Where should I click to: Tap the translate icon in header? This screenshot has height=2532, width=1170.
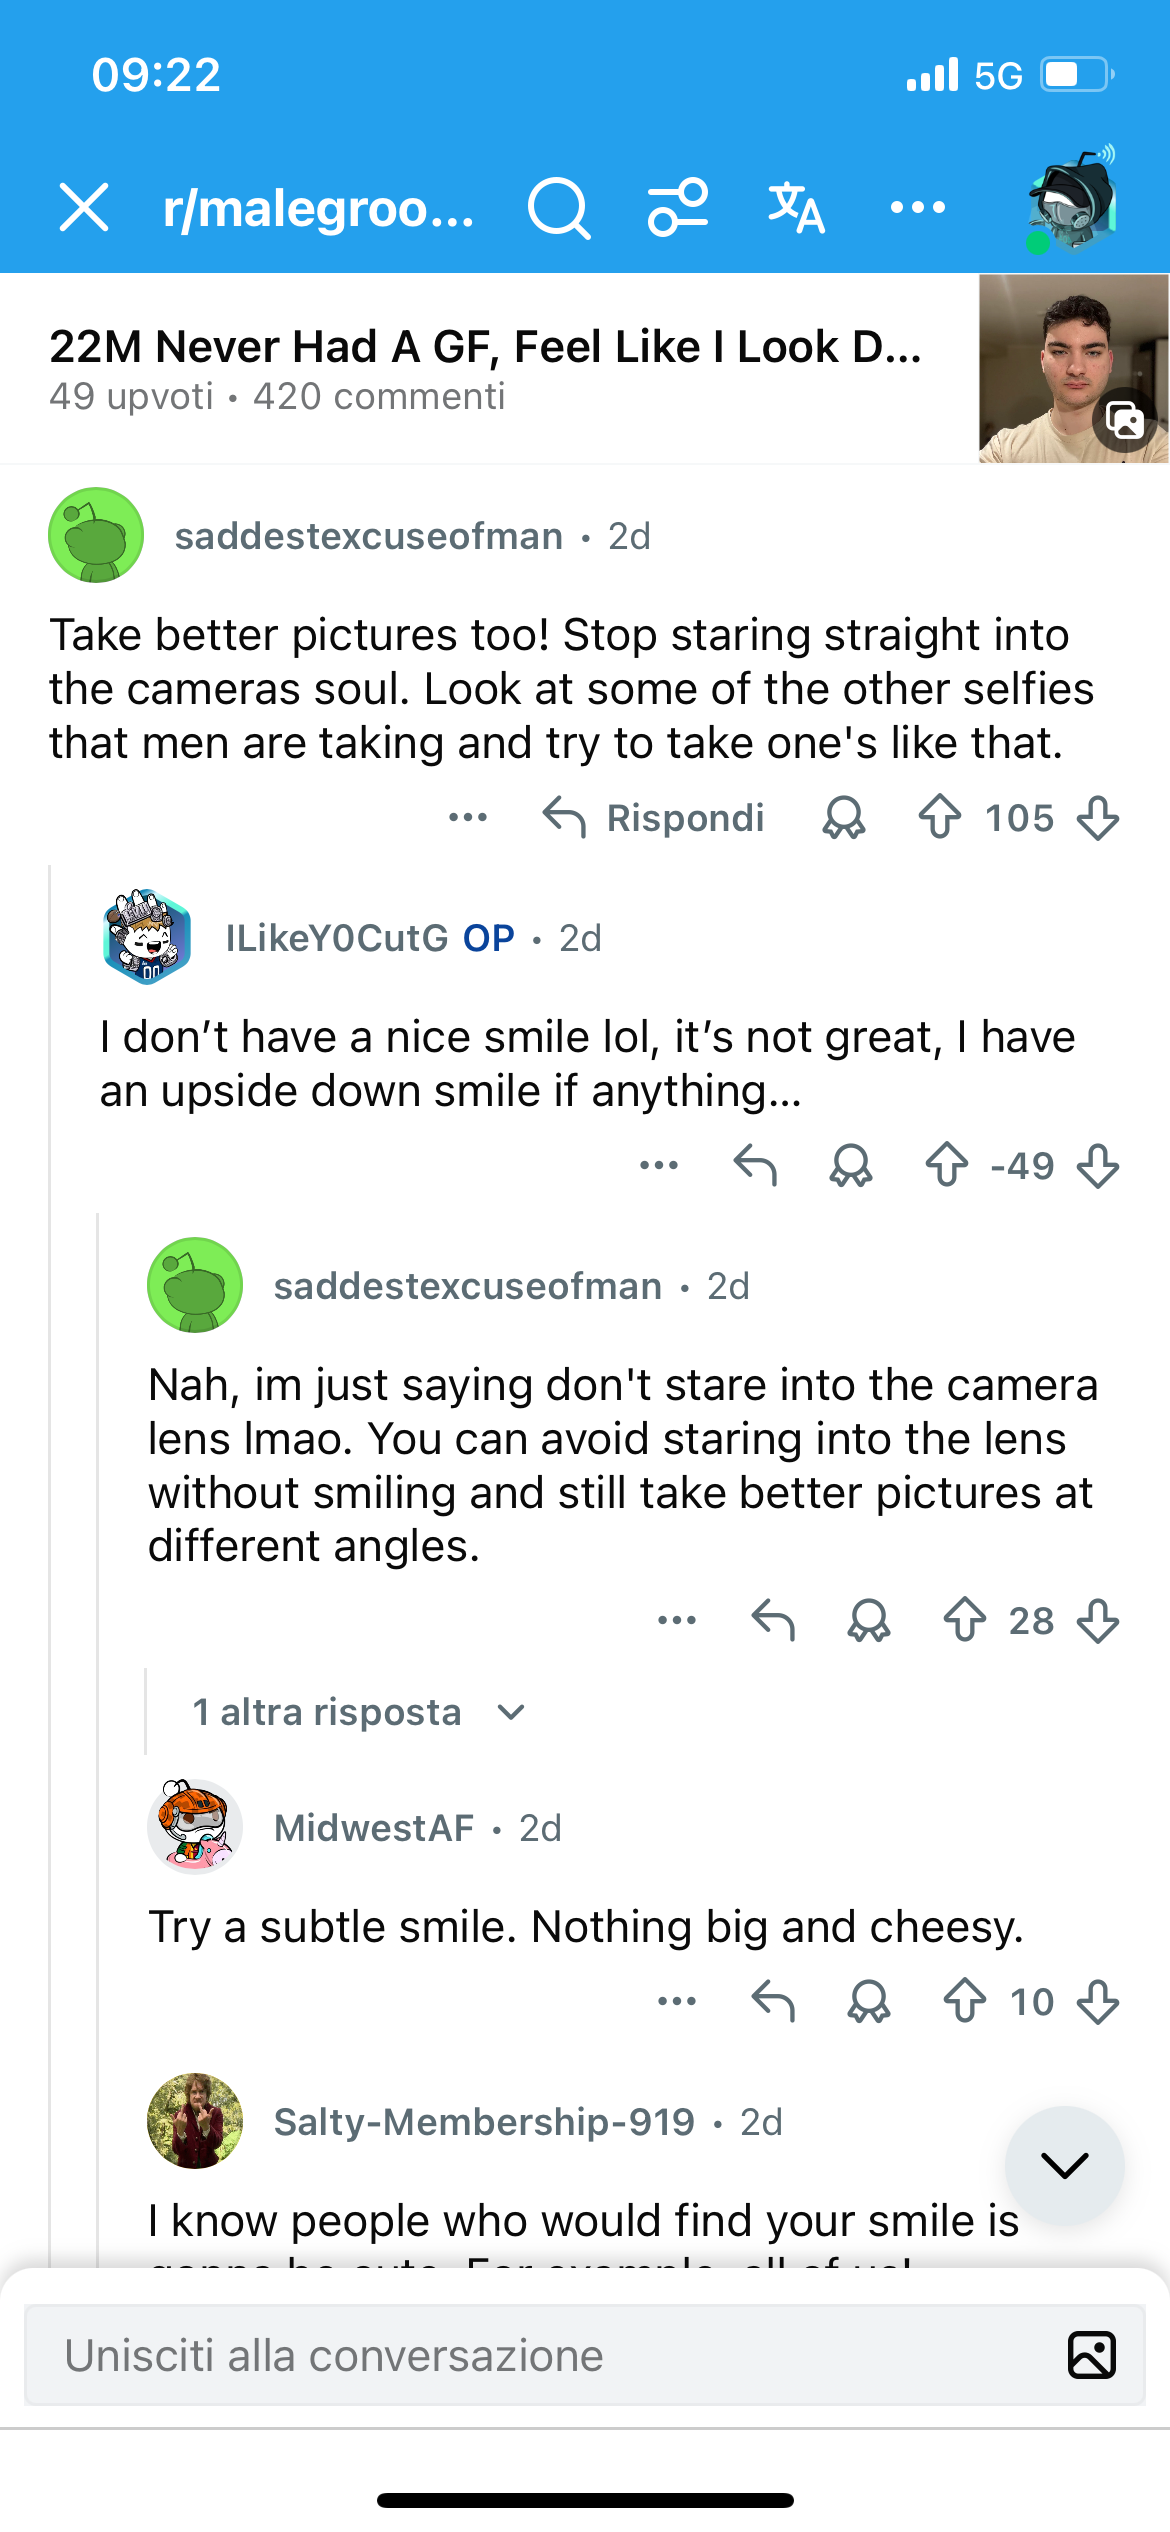tap(797, 208)
